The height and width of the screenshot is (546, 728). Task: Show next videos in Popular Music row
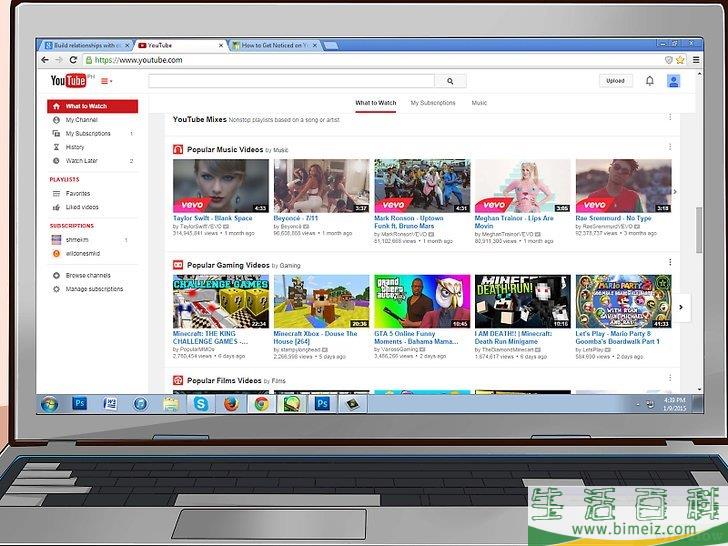coord(676,192)
